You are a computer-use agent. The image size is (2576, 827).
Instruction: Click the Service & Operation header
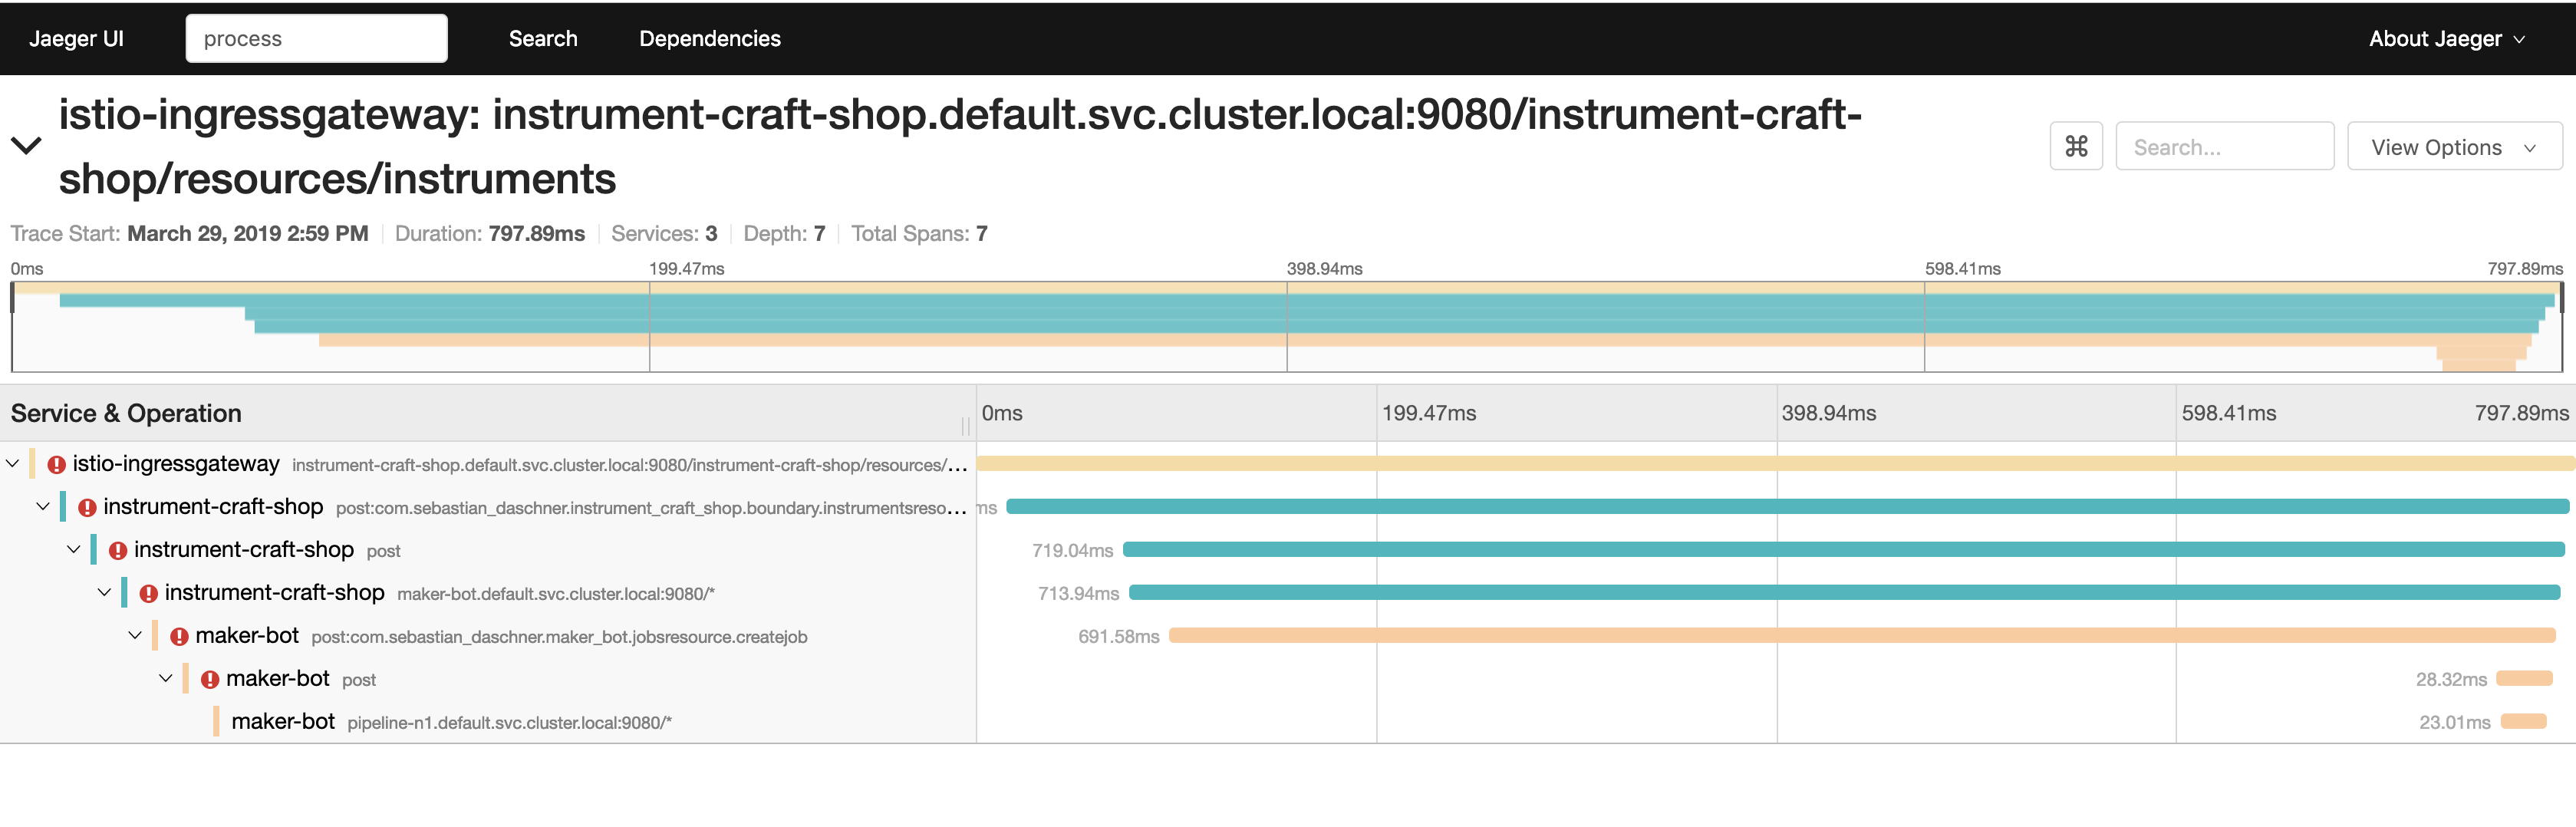[126, 414]
